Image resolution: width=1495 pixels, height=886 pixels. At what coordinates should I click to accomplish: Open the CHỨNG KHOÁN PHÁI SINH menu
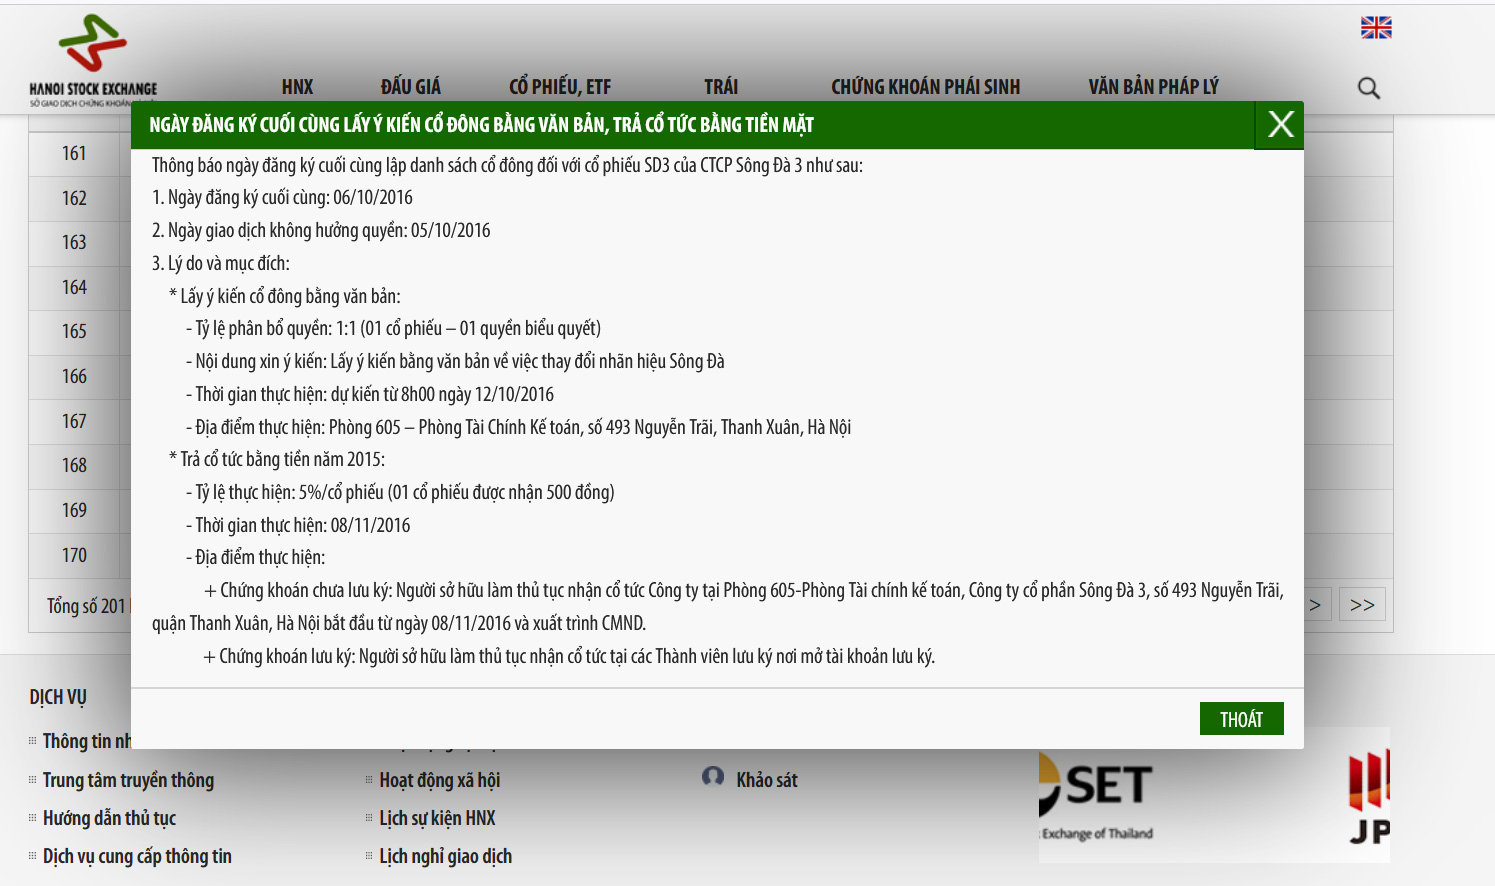click(x=925, y=87)
